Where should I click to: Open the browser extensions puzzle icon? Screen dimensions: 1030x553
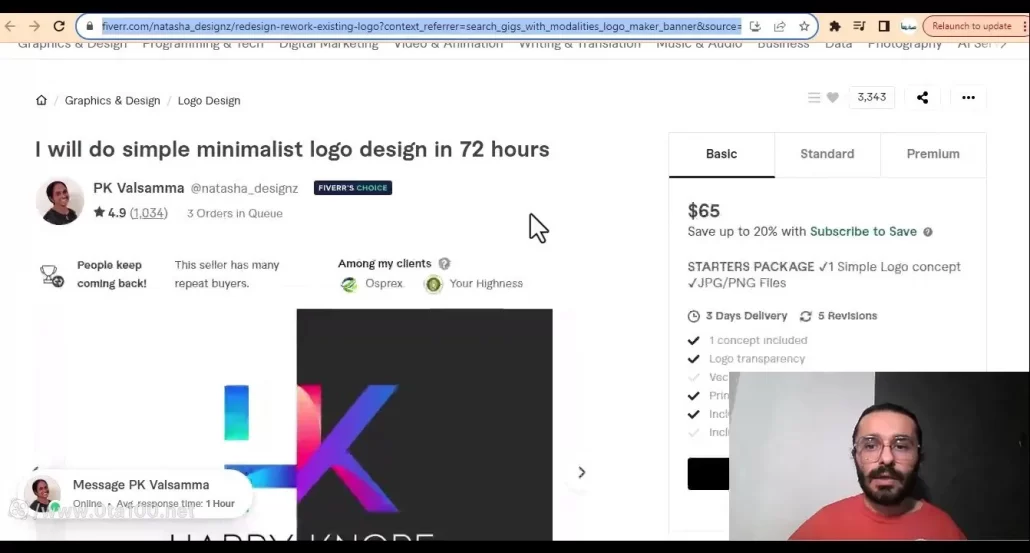[x=835, y=26]
